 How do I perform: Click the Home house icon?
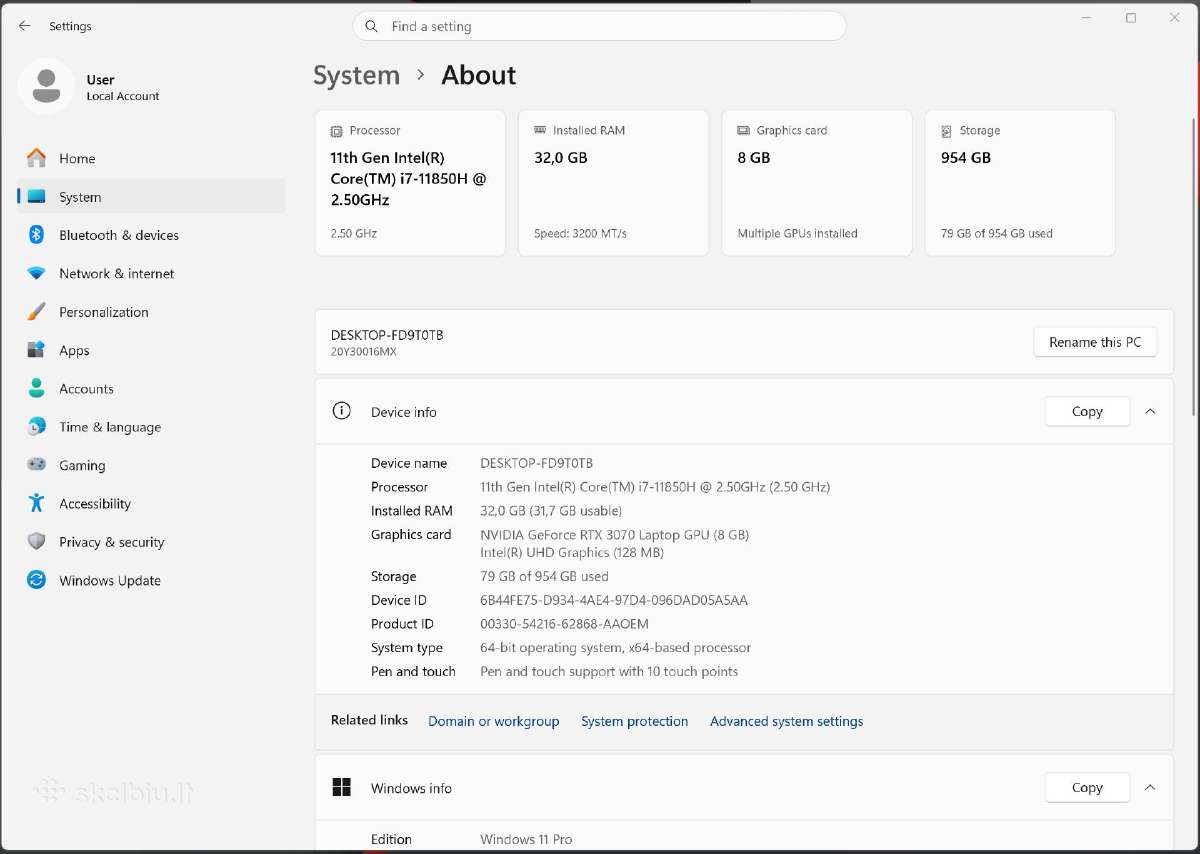click(x=37, y=158)
